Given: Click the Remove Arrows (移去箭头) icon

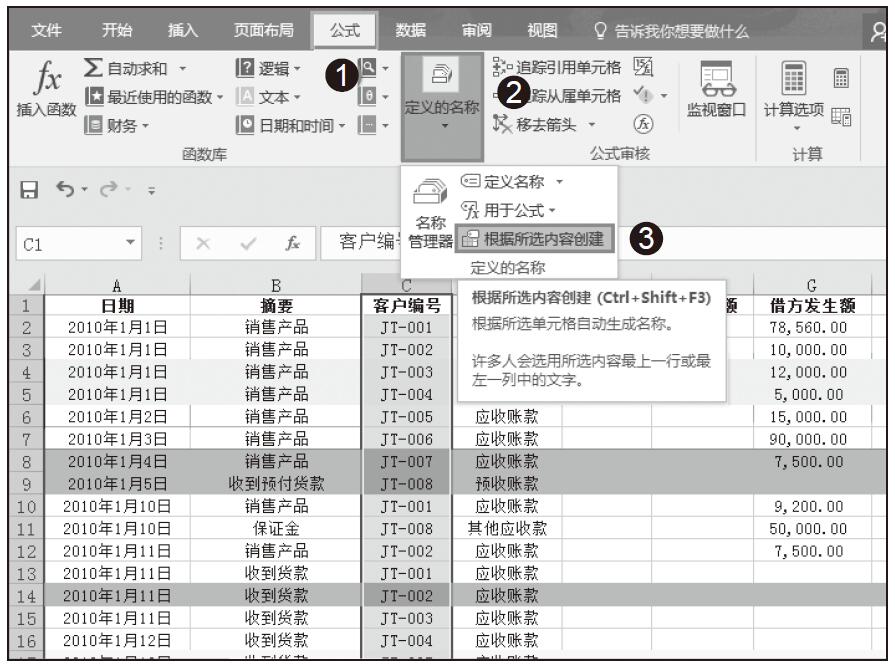Looking at the screenshot, I should pos(502,125).
